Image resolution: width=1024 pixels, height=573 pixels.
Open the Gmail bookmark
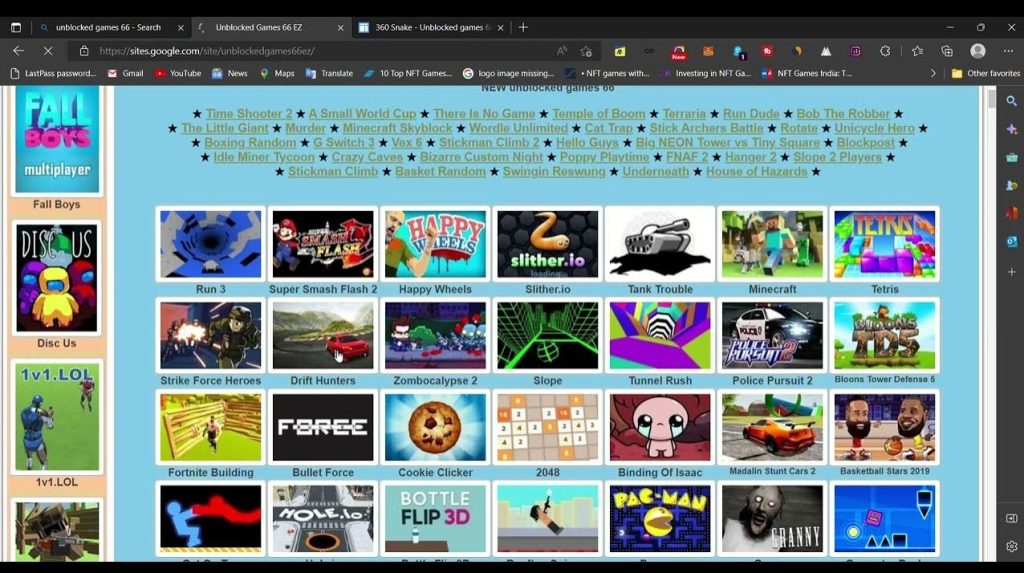(x=125, y=73)
